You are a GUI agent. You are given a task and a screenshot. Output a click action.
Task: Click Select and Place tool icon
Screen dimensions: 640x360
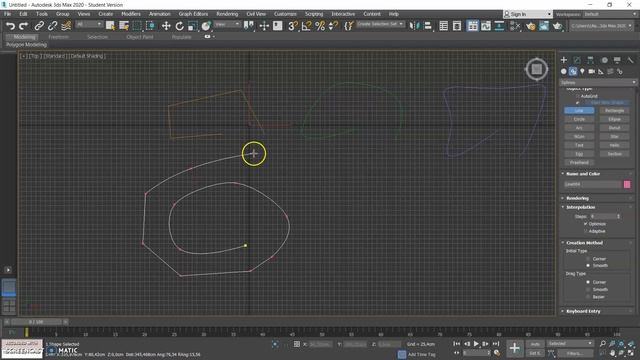pos(206,26)
